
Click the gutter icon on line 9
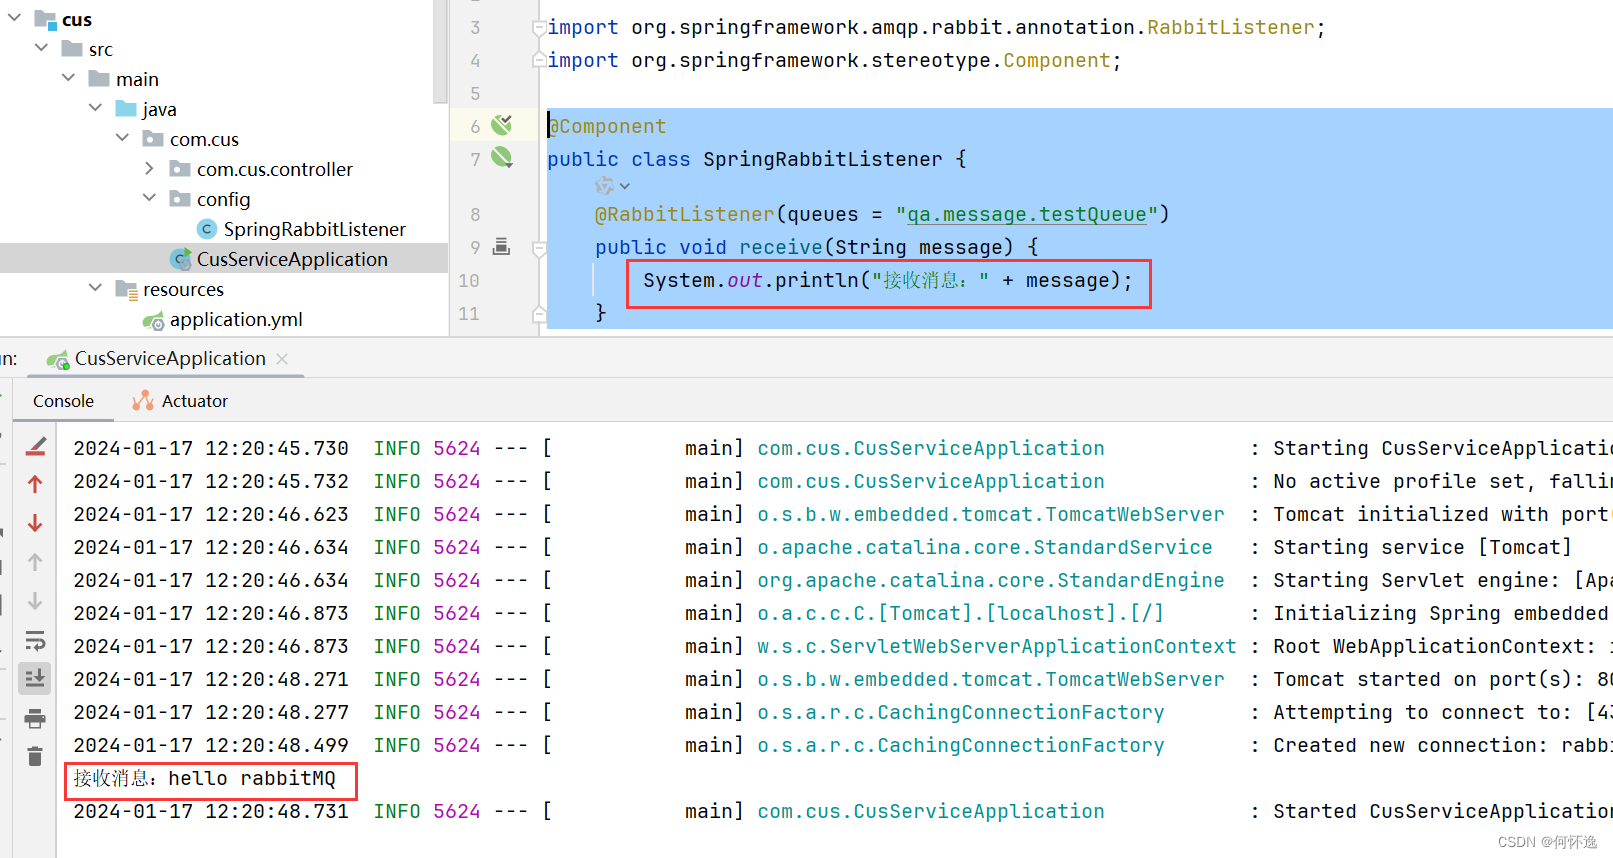coord(502,246)
